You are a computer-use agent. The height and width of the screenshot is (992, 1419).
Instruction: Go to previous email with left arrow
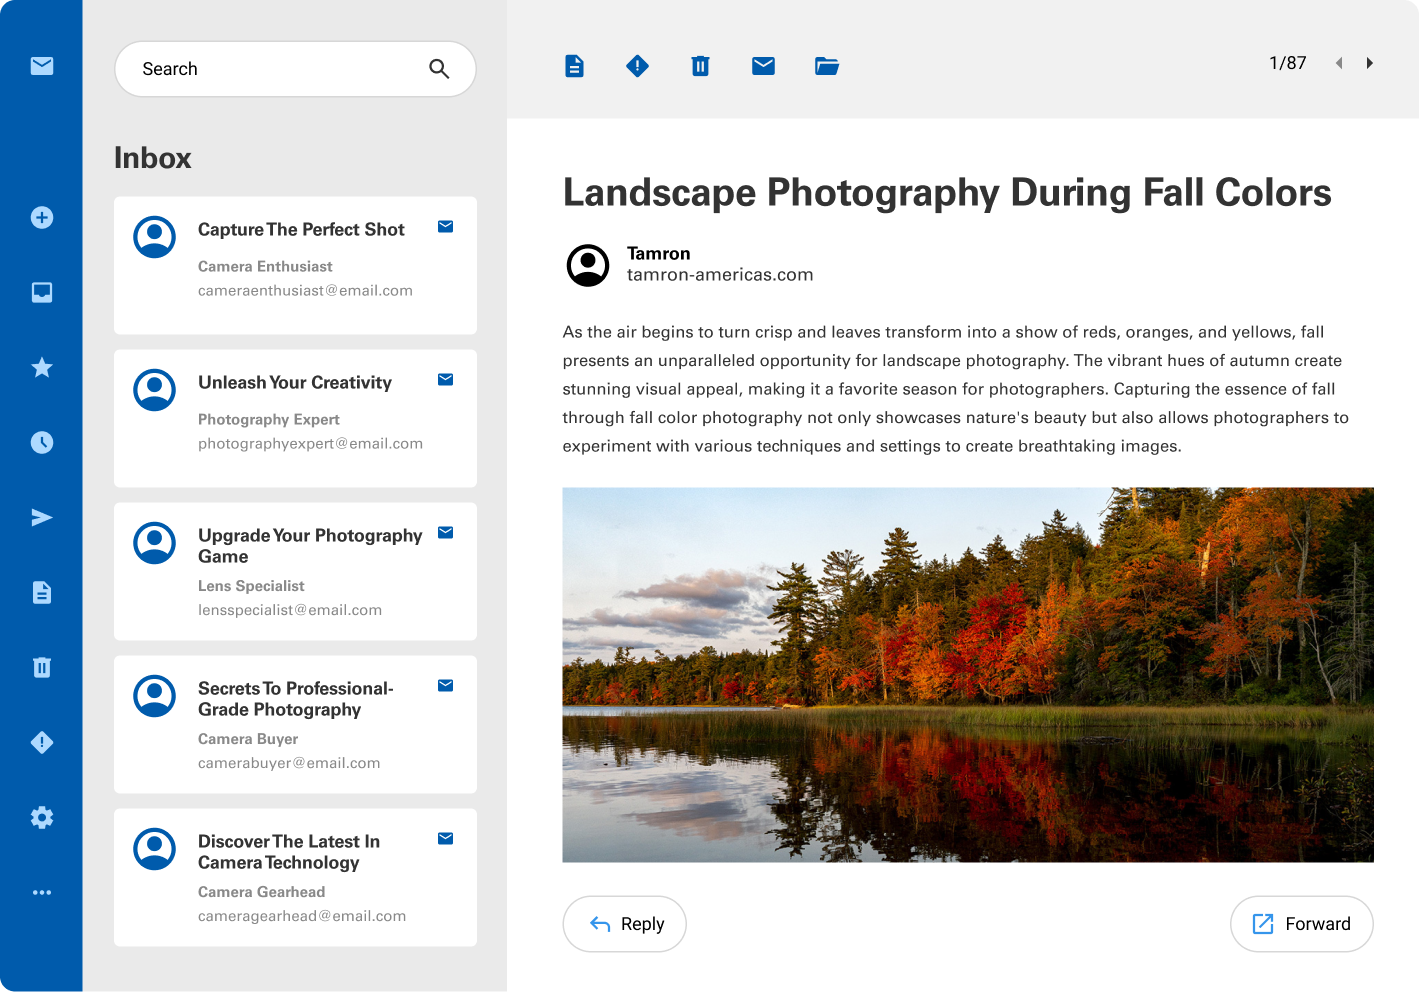coord(1339,64)
